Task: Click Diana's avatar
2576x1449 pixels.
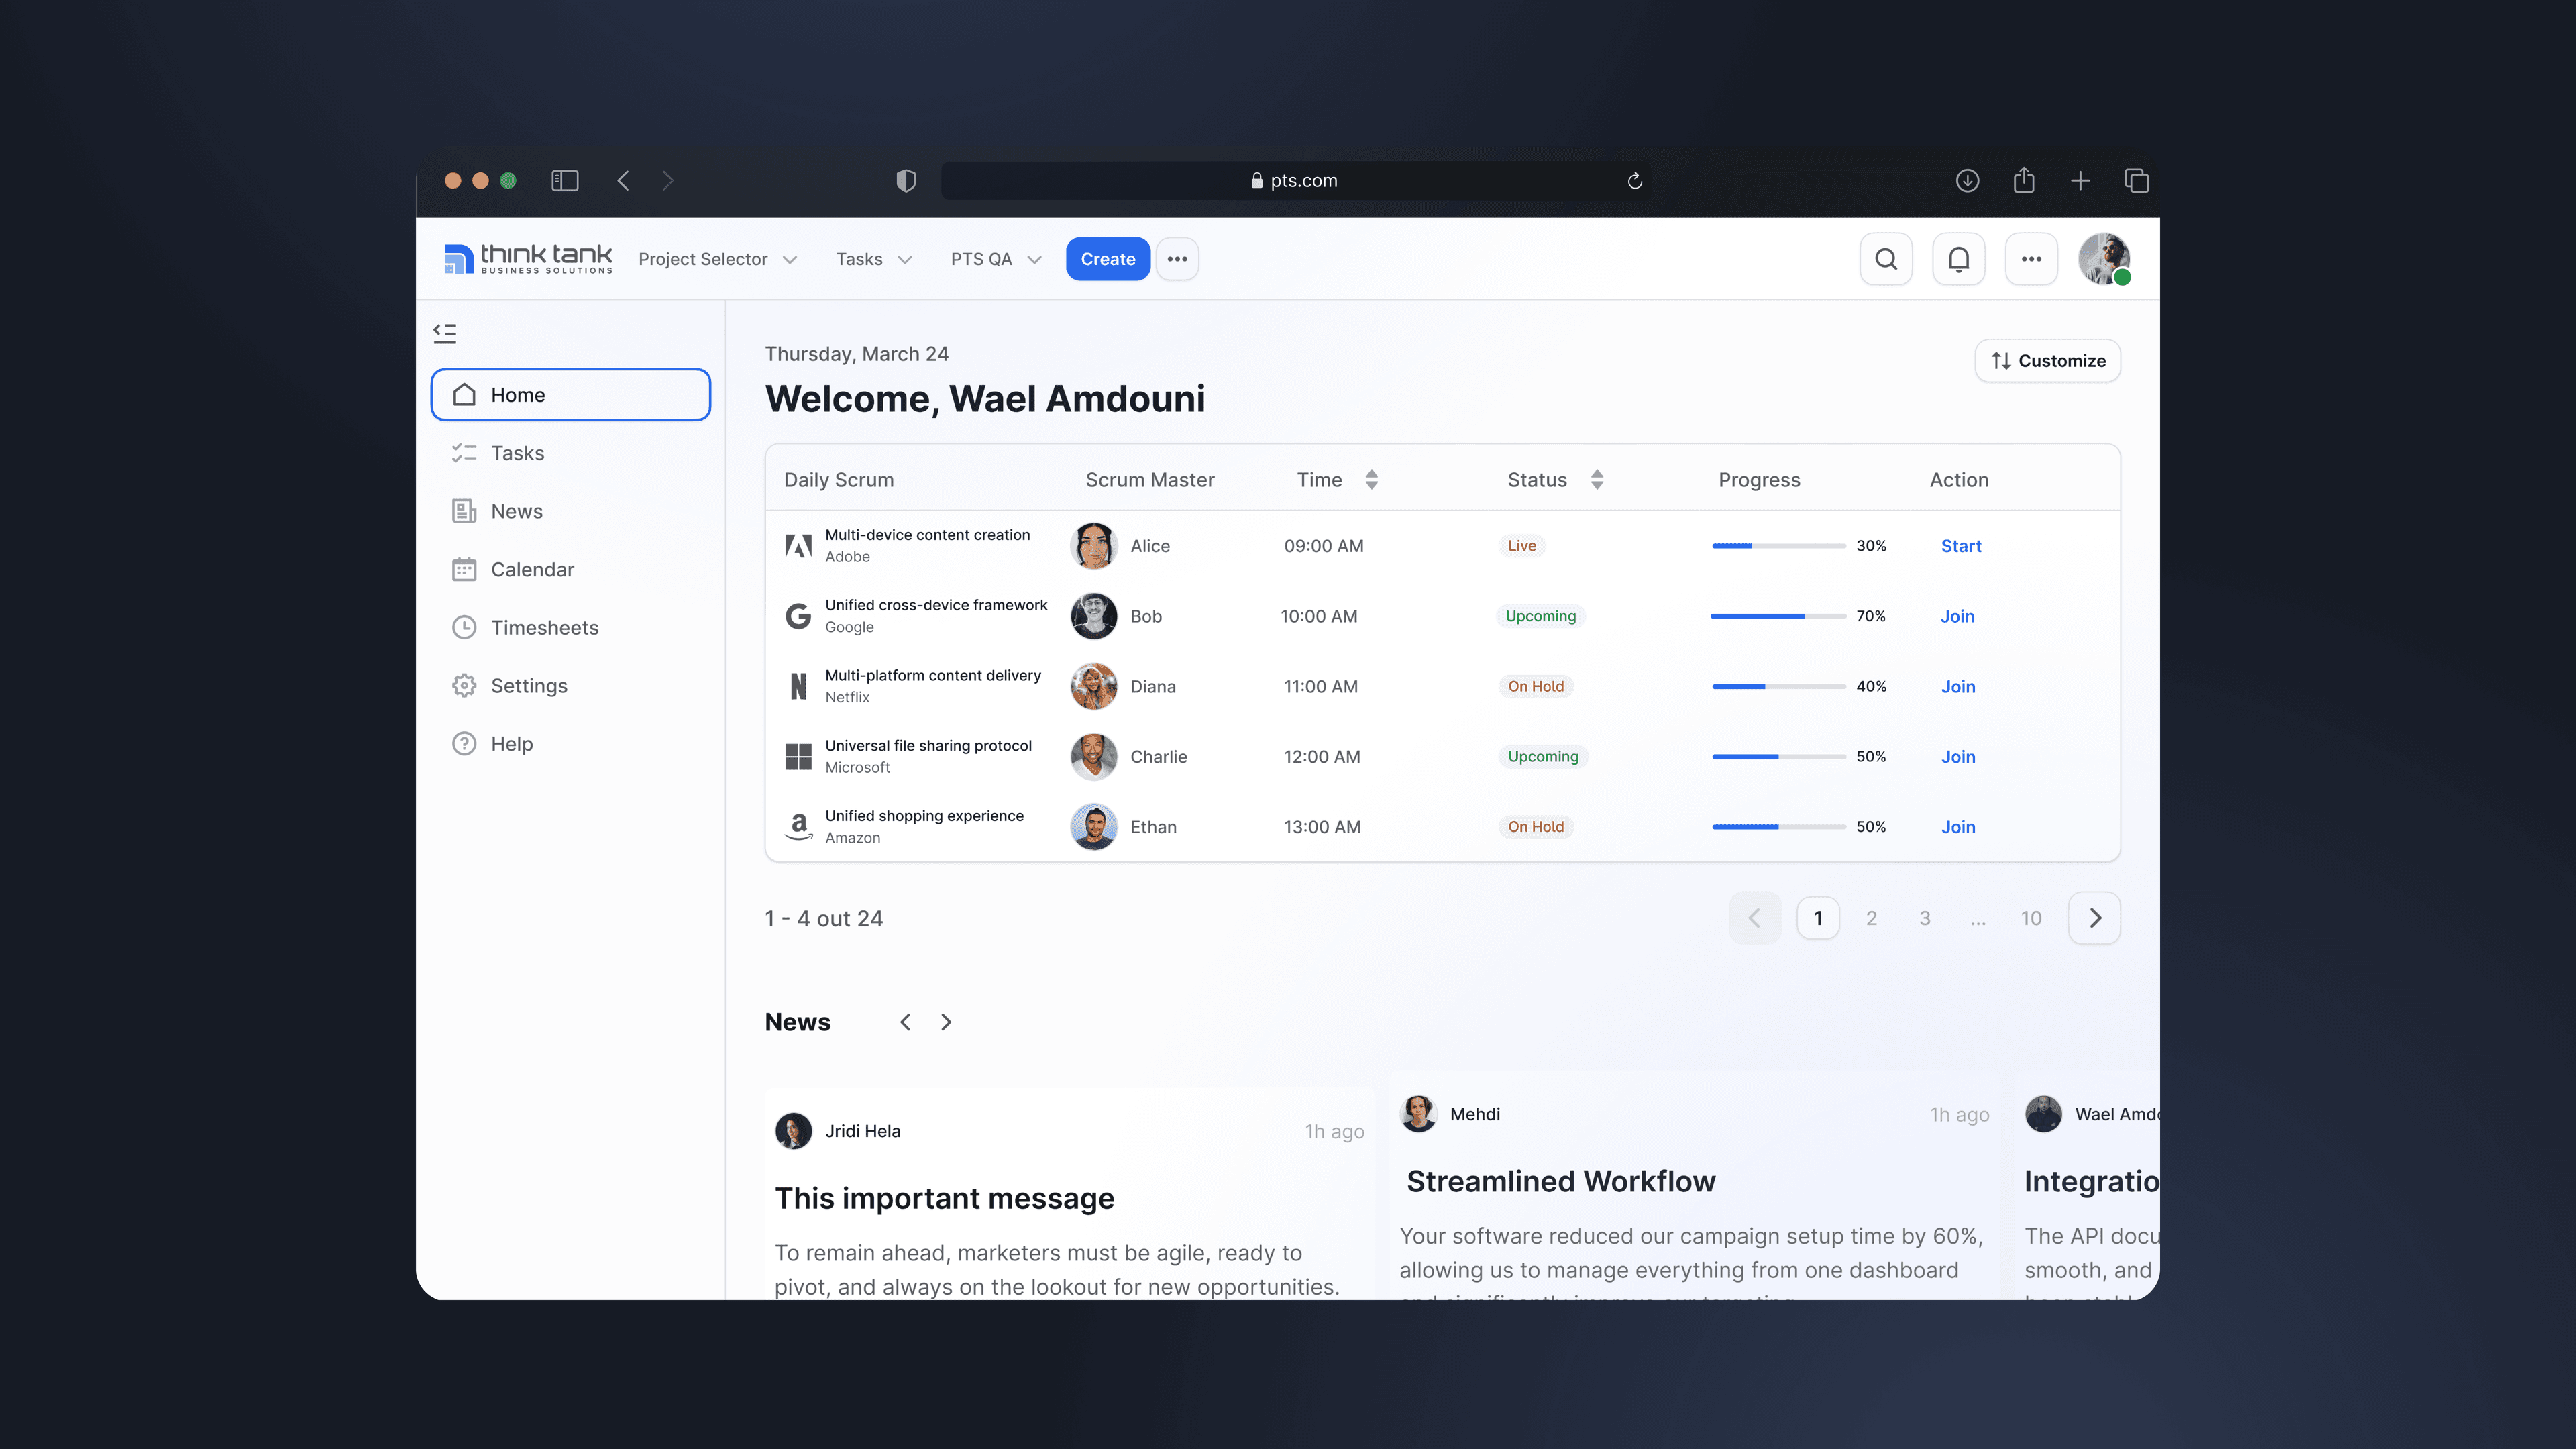Action: point(1094,686)
